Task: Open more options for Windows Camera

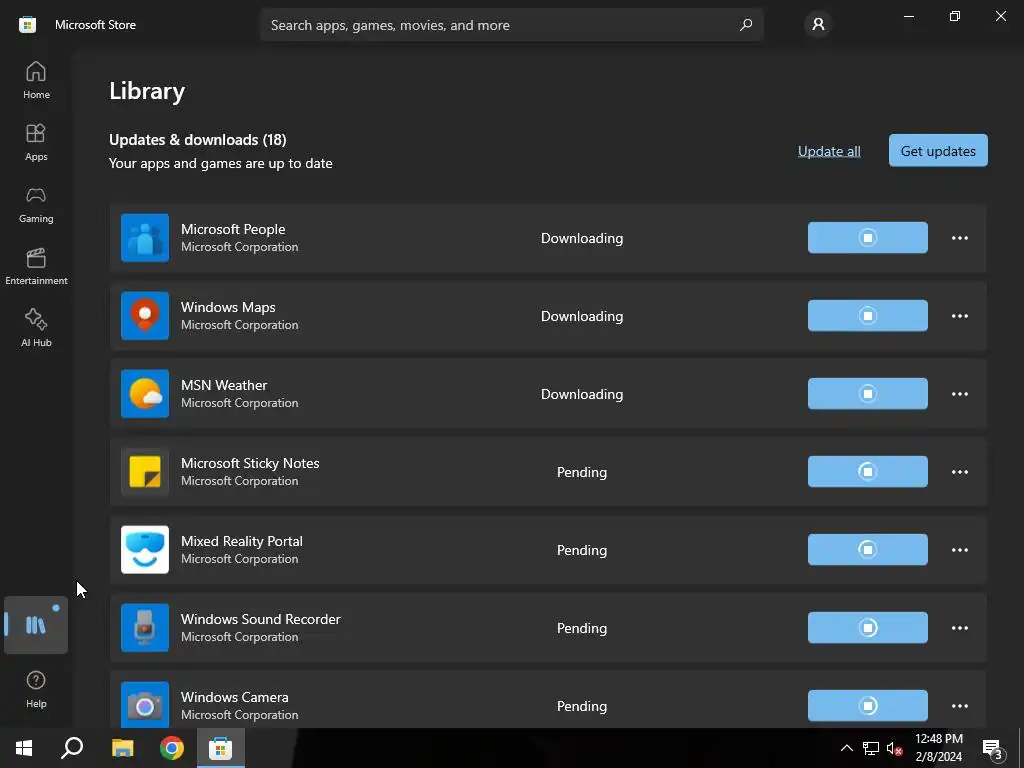Action: click(x=959, y=705)
